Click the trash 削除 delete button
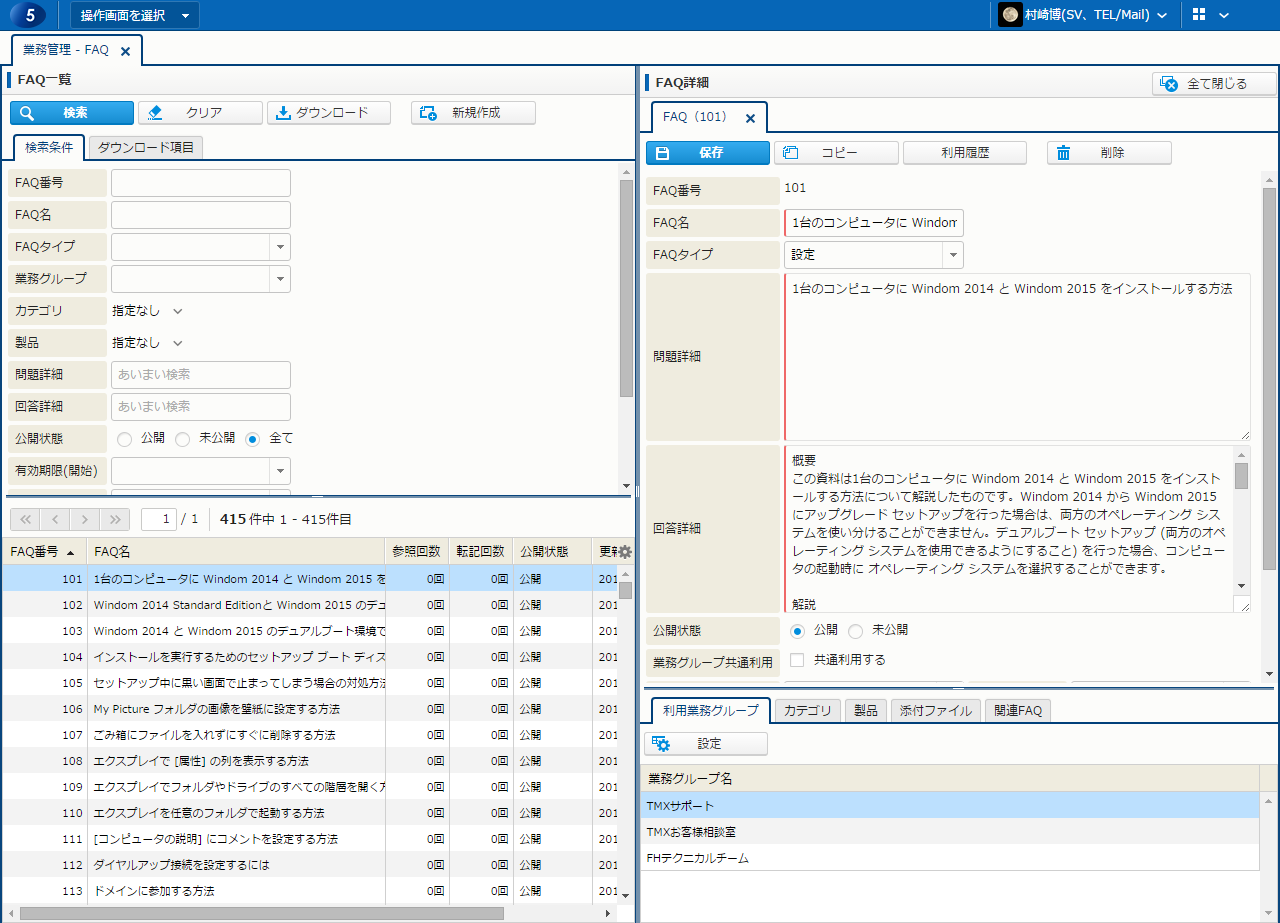 [1109, 153]
